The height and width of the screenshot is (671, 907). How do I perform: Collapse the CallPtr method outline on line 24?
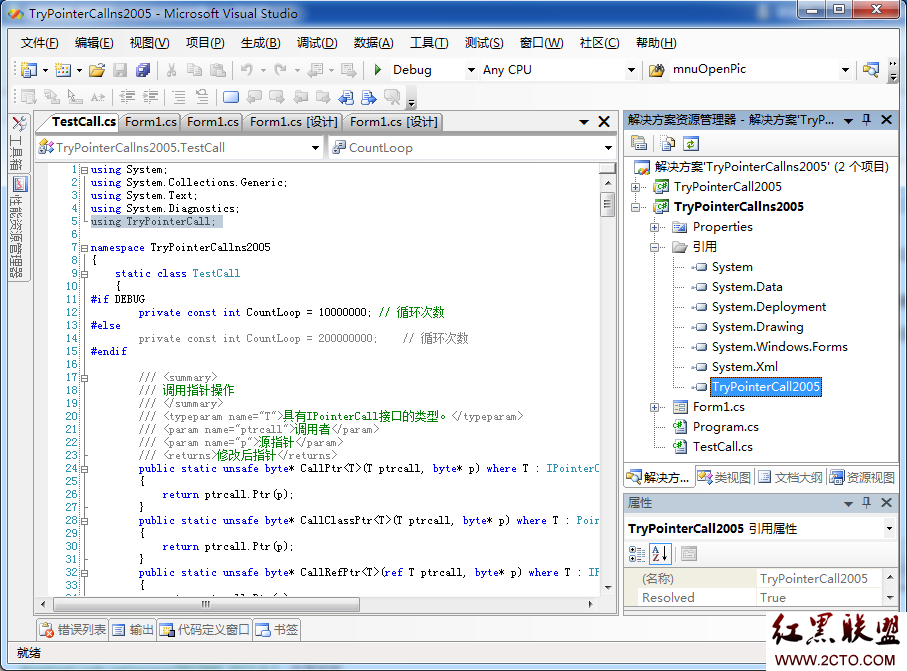[84, 469]
